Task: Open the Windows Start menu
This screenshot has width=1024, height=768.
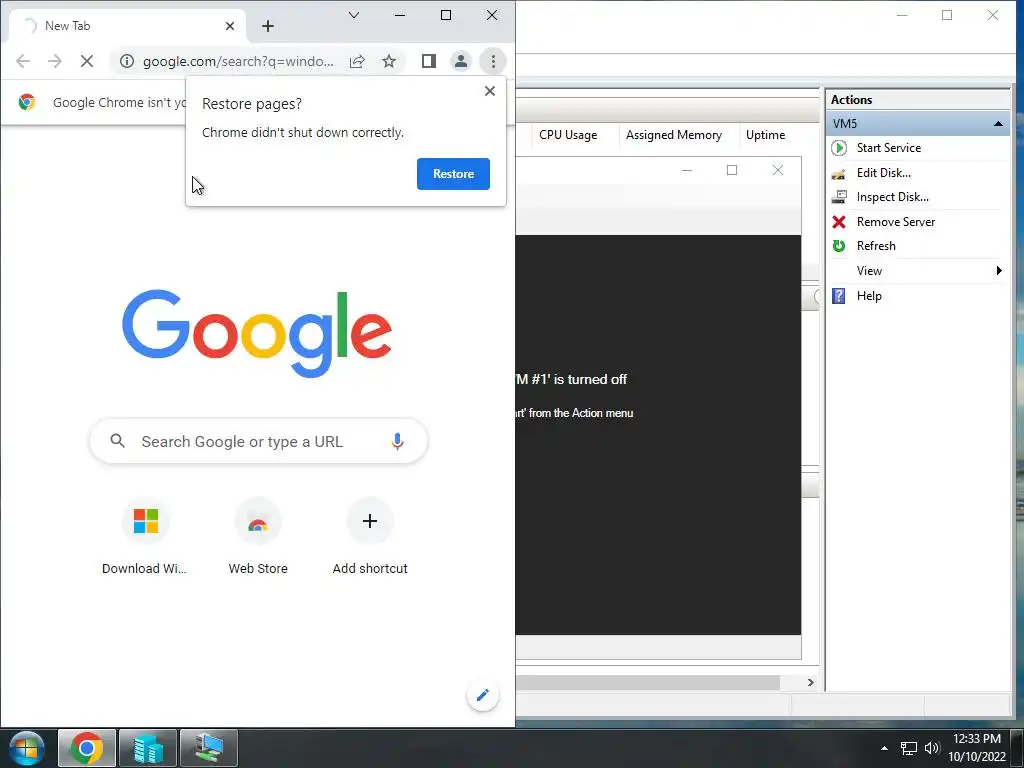Action: (x=27, y=748)
